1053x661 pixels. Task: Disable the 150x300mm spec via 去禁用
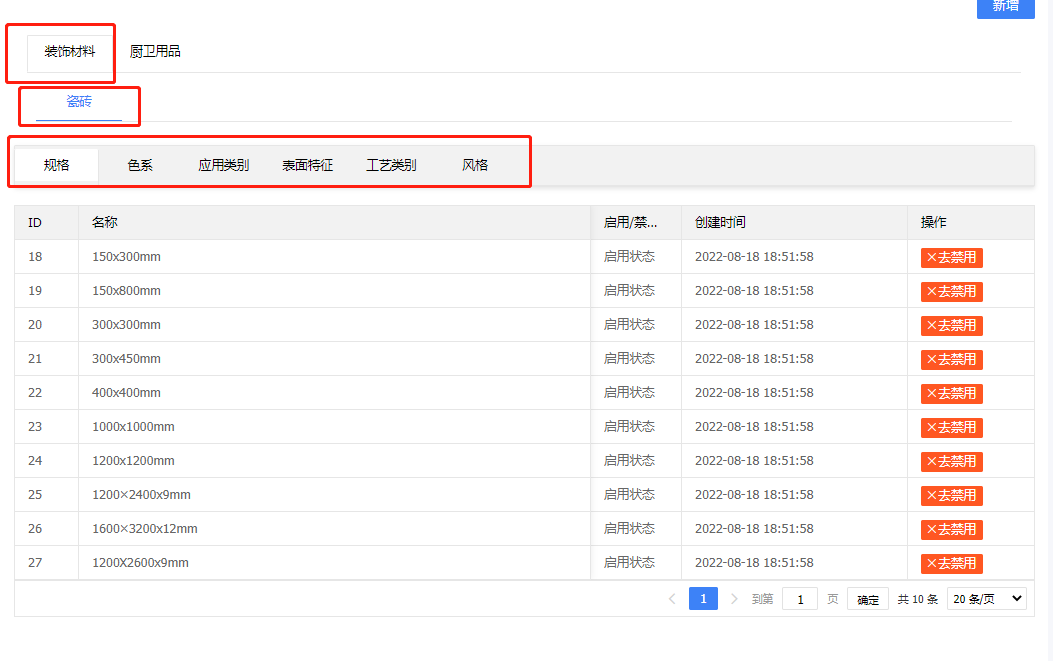(x=951, y=256)
